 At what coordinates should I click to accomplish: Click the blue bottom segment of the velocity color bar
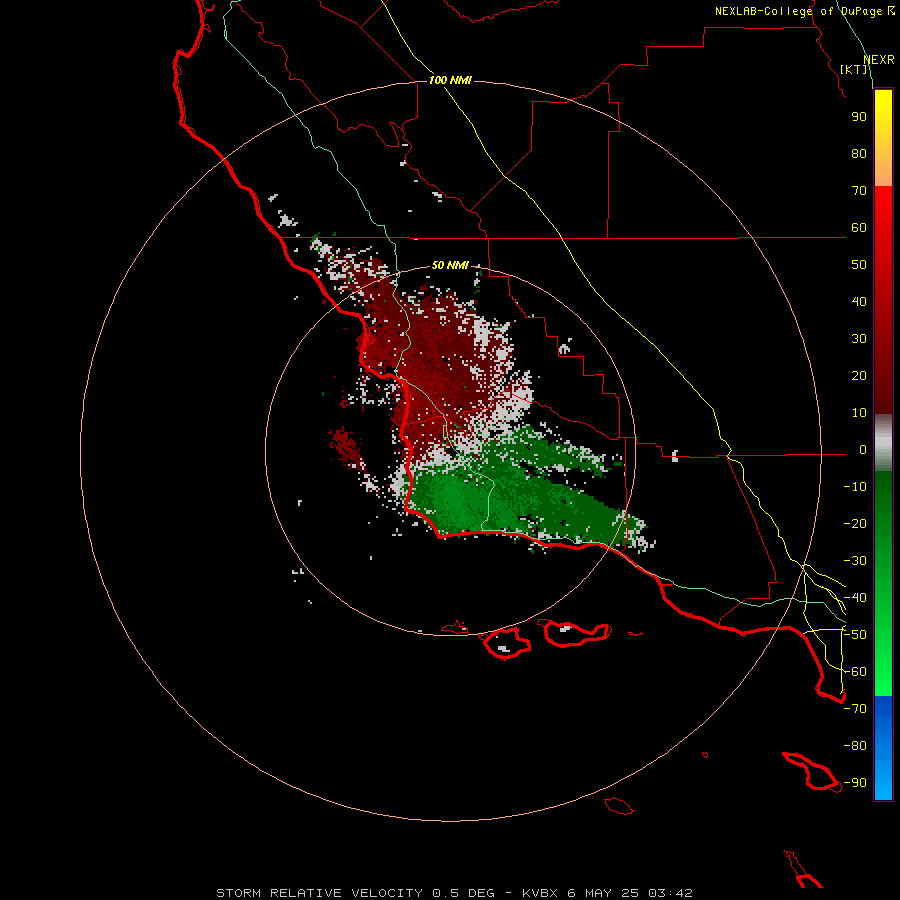pyautogui.click(x=883, y=748)
